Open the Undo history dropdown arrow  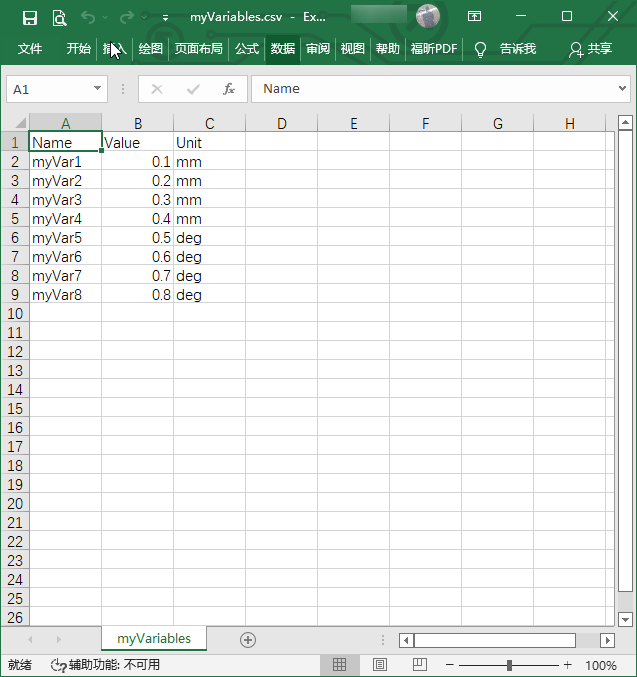[x=105, y=17]
